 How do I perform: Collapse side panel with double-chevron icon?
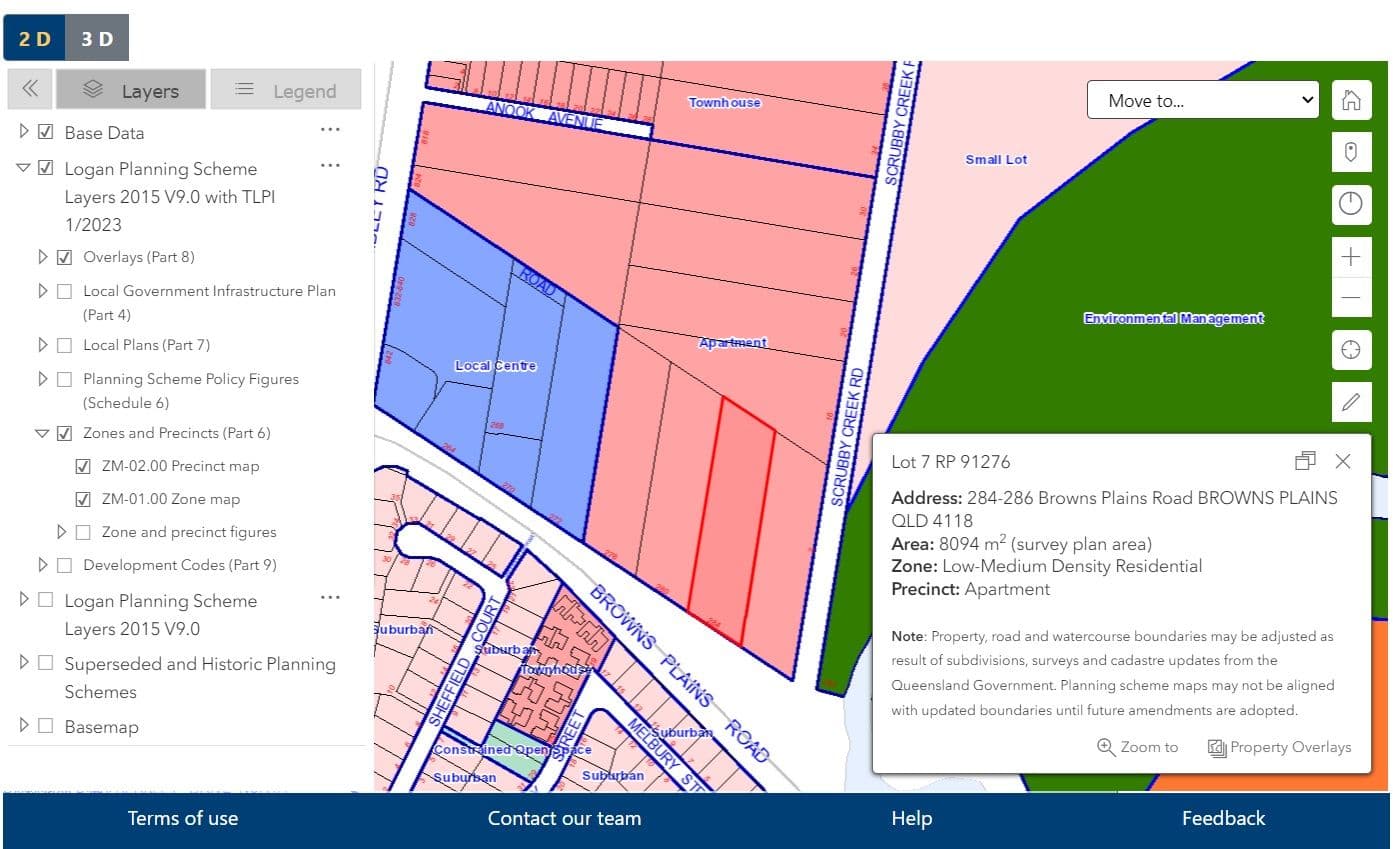click(30, 89)
